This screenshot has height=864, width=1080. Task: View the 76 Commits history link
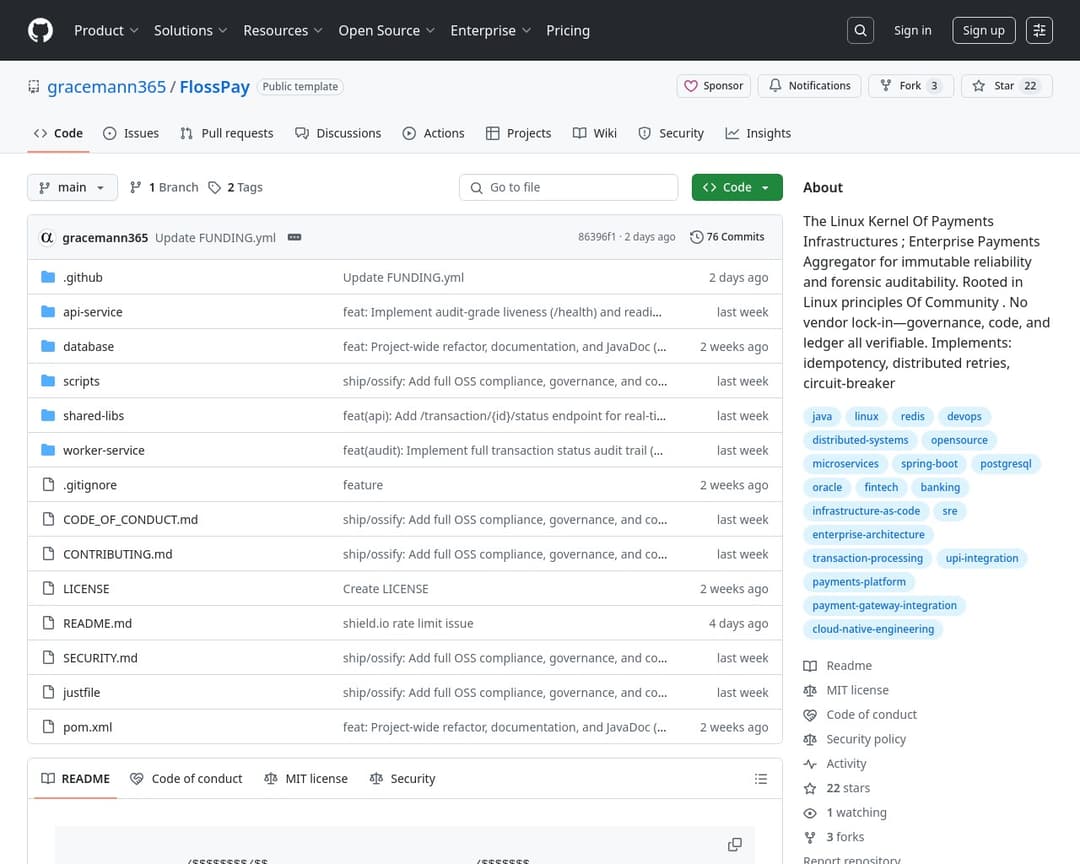point(727,237)
